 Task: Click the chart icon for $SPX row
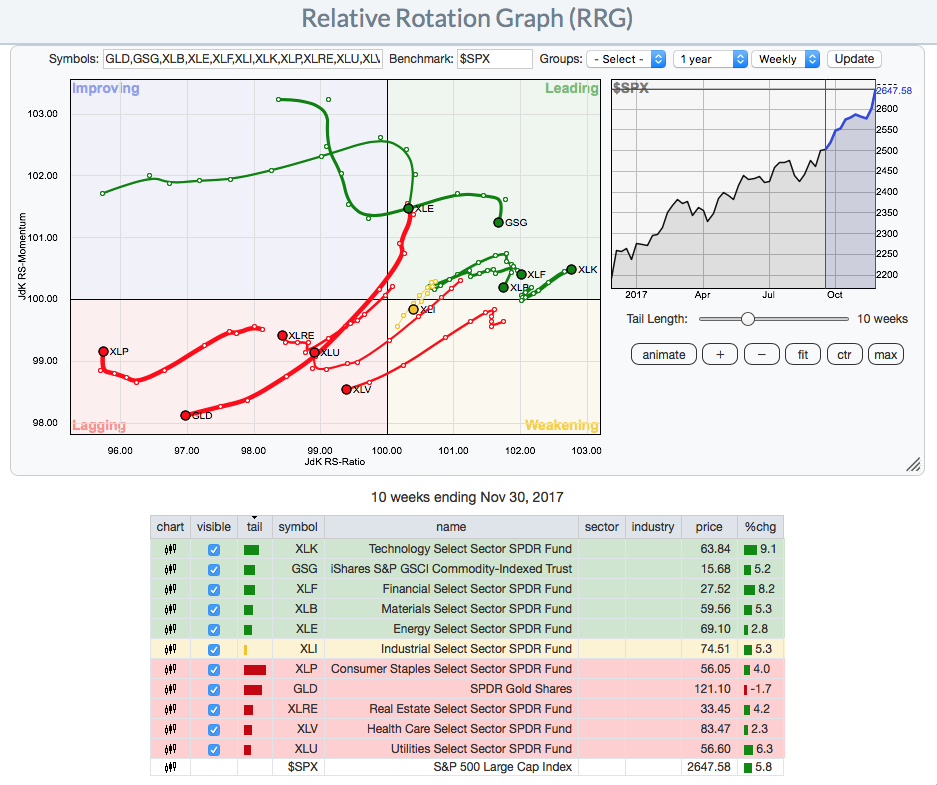click(x=170, y=767)
